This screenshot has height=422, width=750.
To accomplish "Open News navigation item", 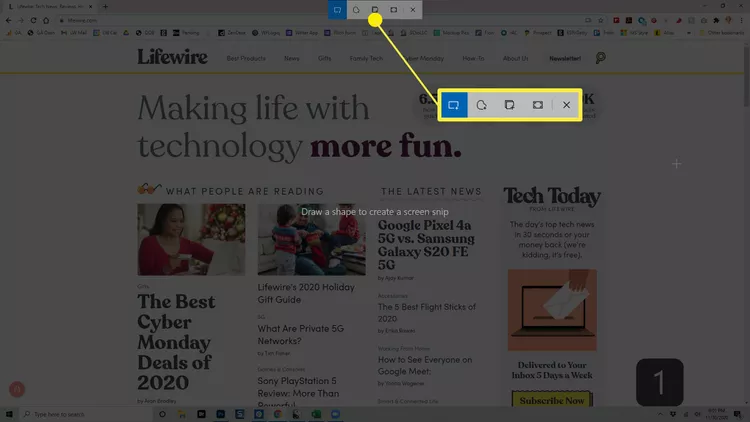I will (x=291, y=58).
